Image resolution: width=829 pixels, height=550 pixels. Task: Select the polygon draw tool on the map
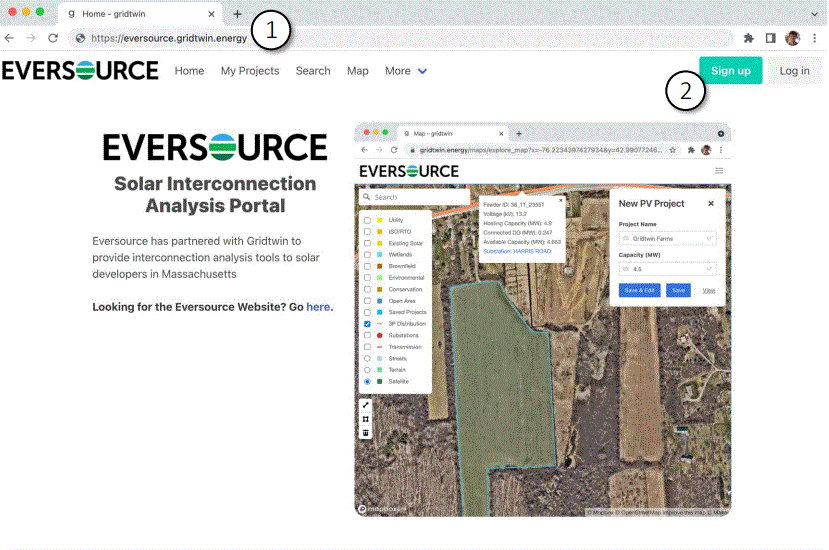pyautogui.click(x=365, y=419)
